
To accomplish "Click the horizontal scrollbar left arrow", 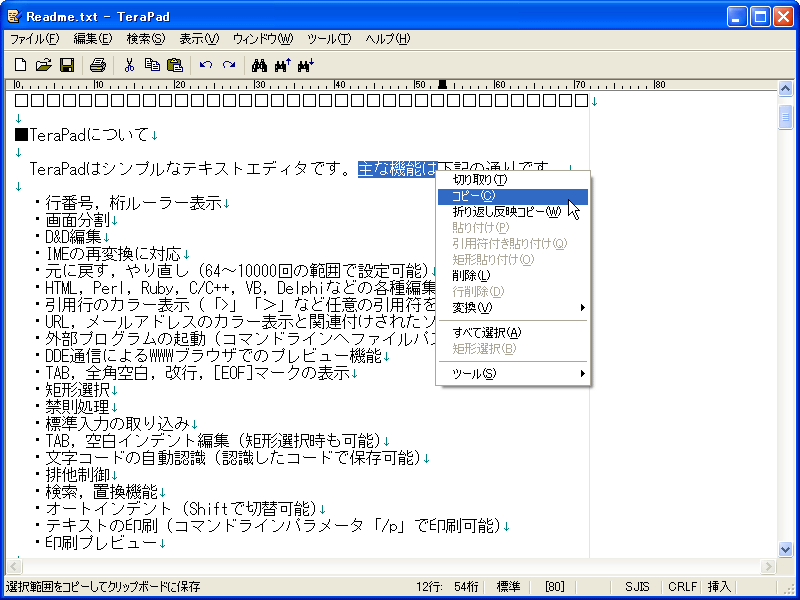I will click(14, 566).
